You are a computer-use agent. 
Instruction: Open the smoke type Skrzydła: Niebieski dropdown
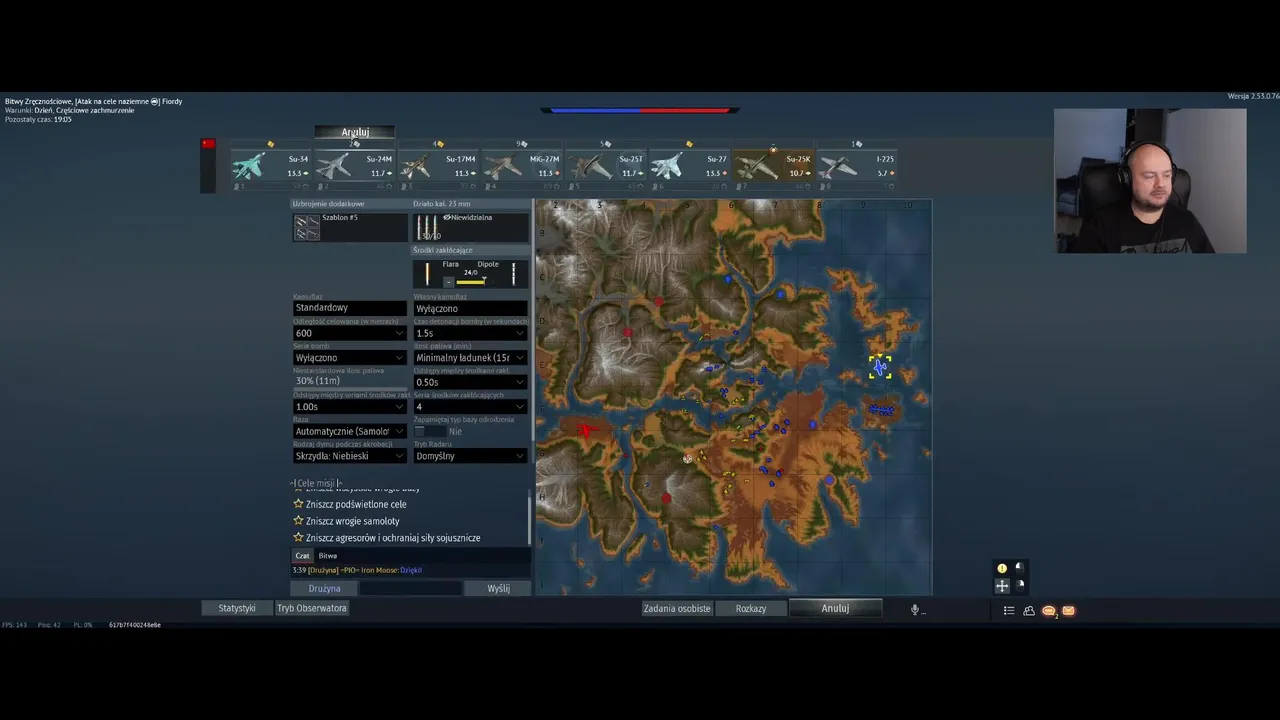coord(350,456)
